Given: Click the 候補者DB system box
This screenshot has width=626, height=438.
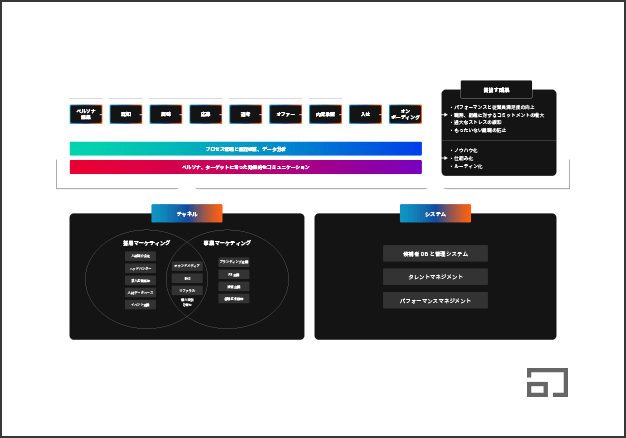Looking at the screenshot, I should (x=436, y=254).
